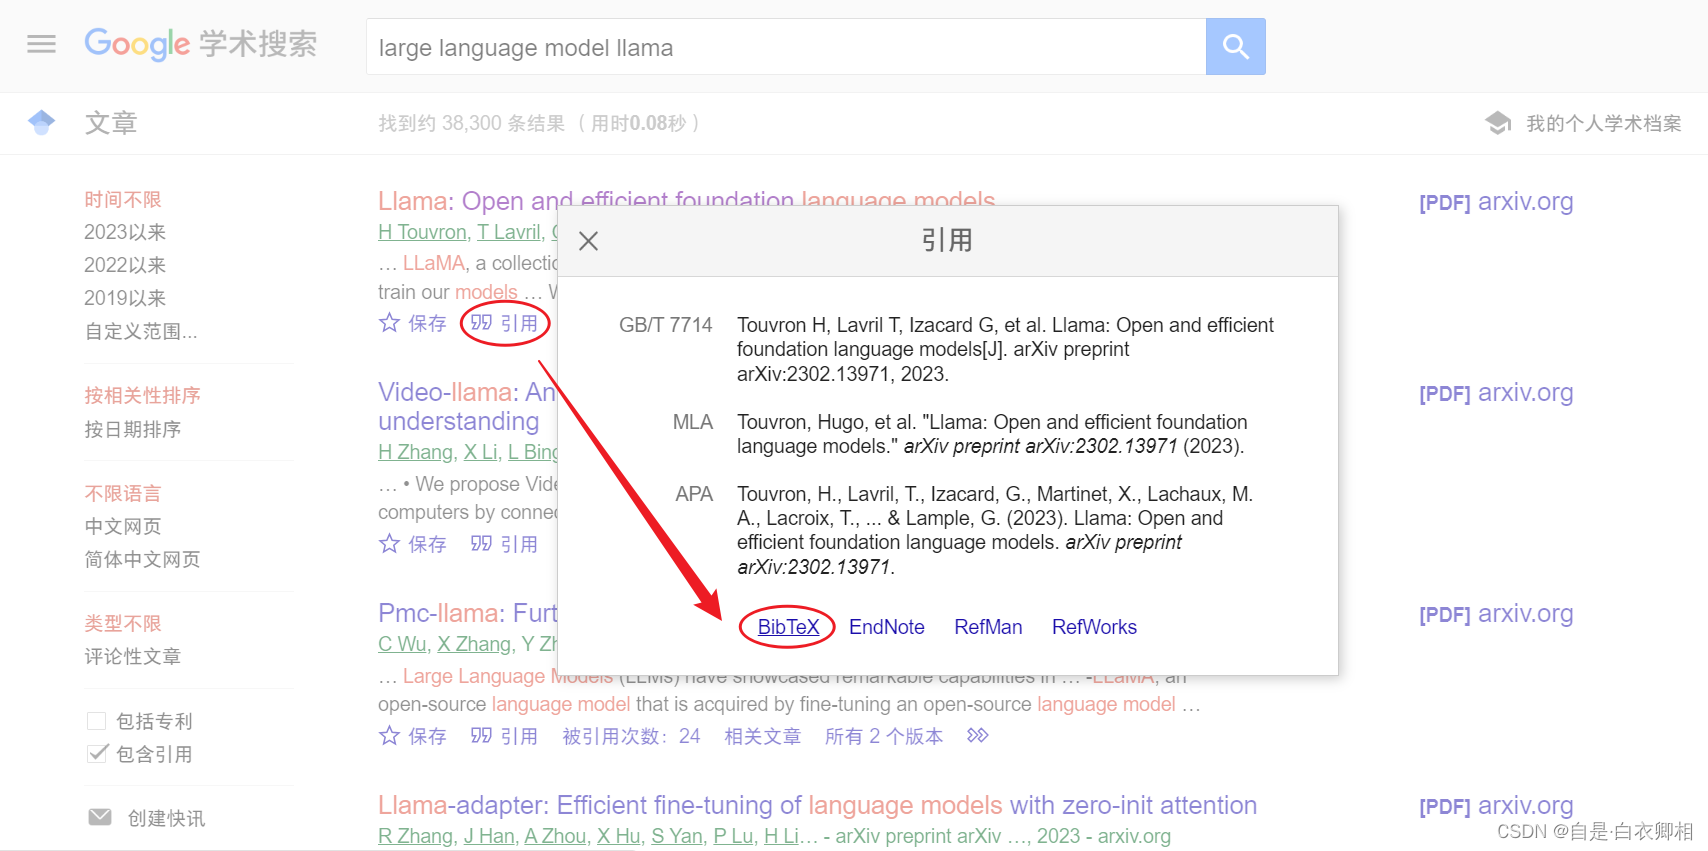Toggle the 包括专利 checkbox
The height and width of the screenshot is (851, 1708).
pyautogui.click(x=97, y=721)
